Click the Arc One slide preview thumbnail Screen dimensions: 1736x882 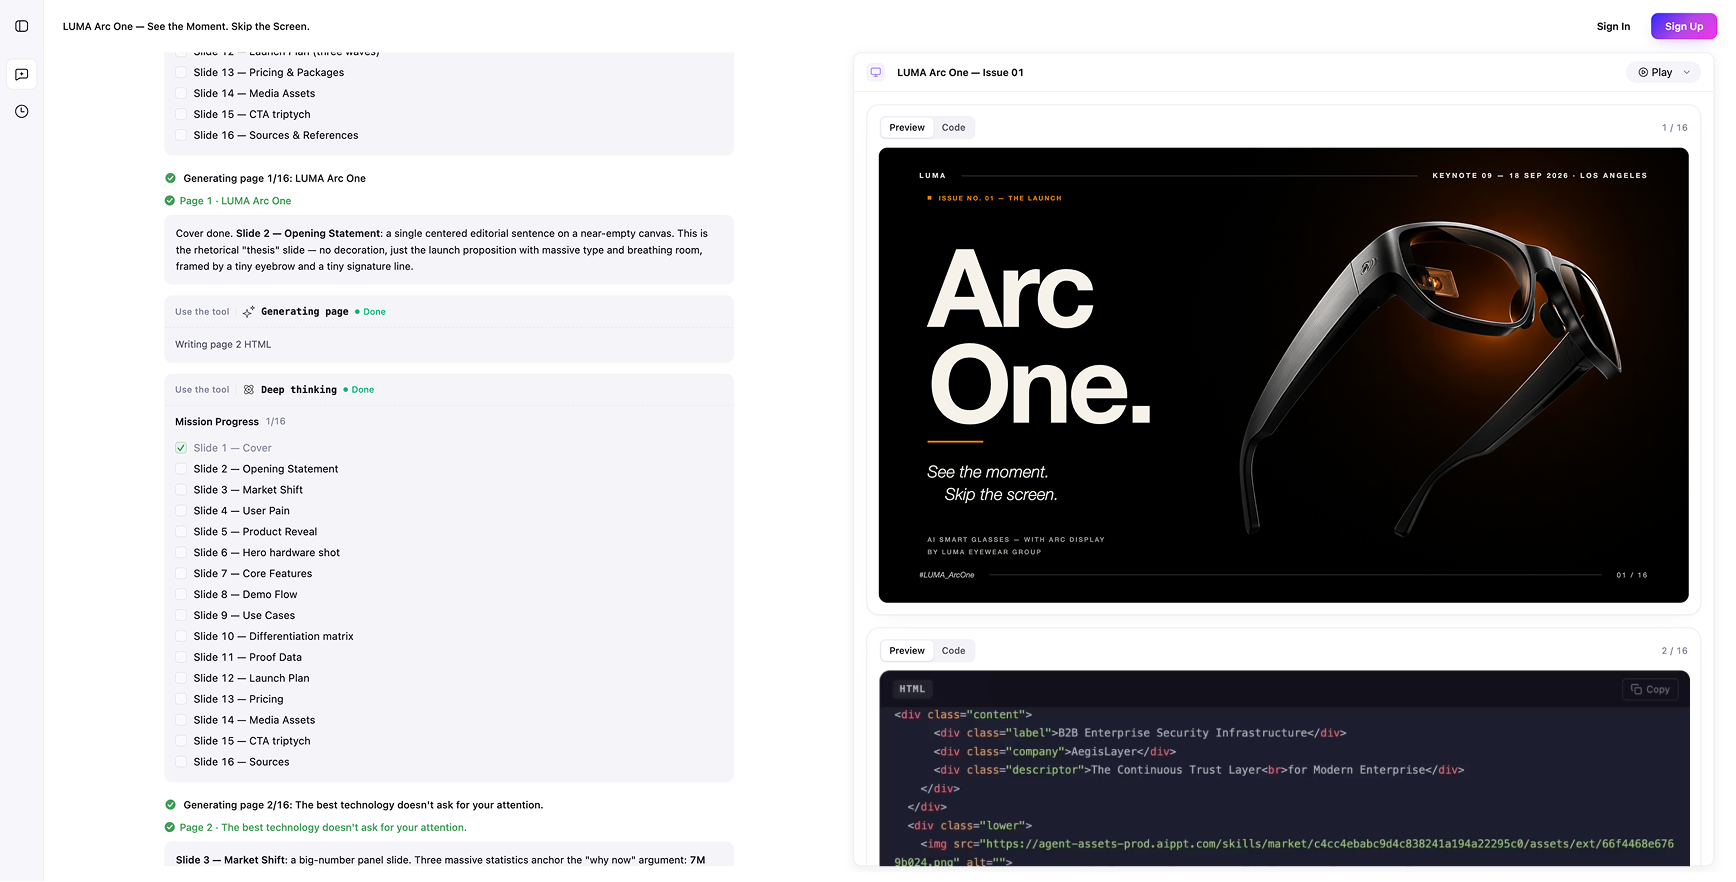1283,375
